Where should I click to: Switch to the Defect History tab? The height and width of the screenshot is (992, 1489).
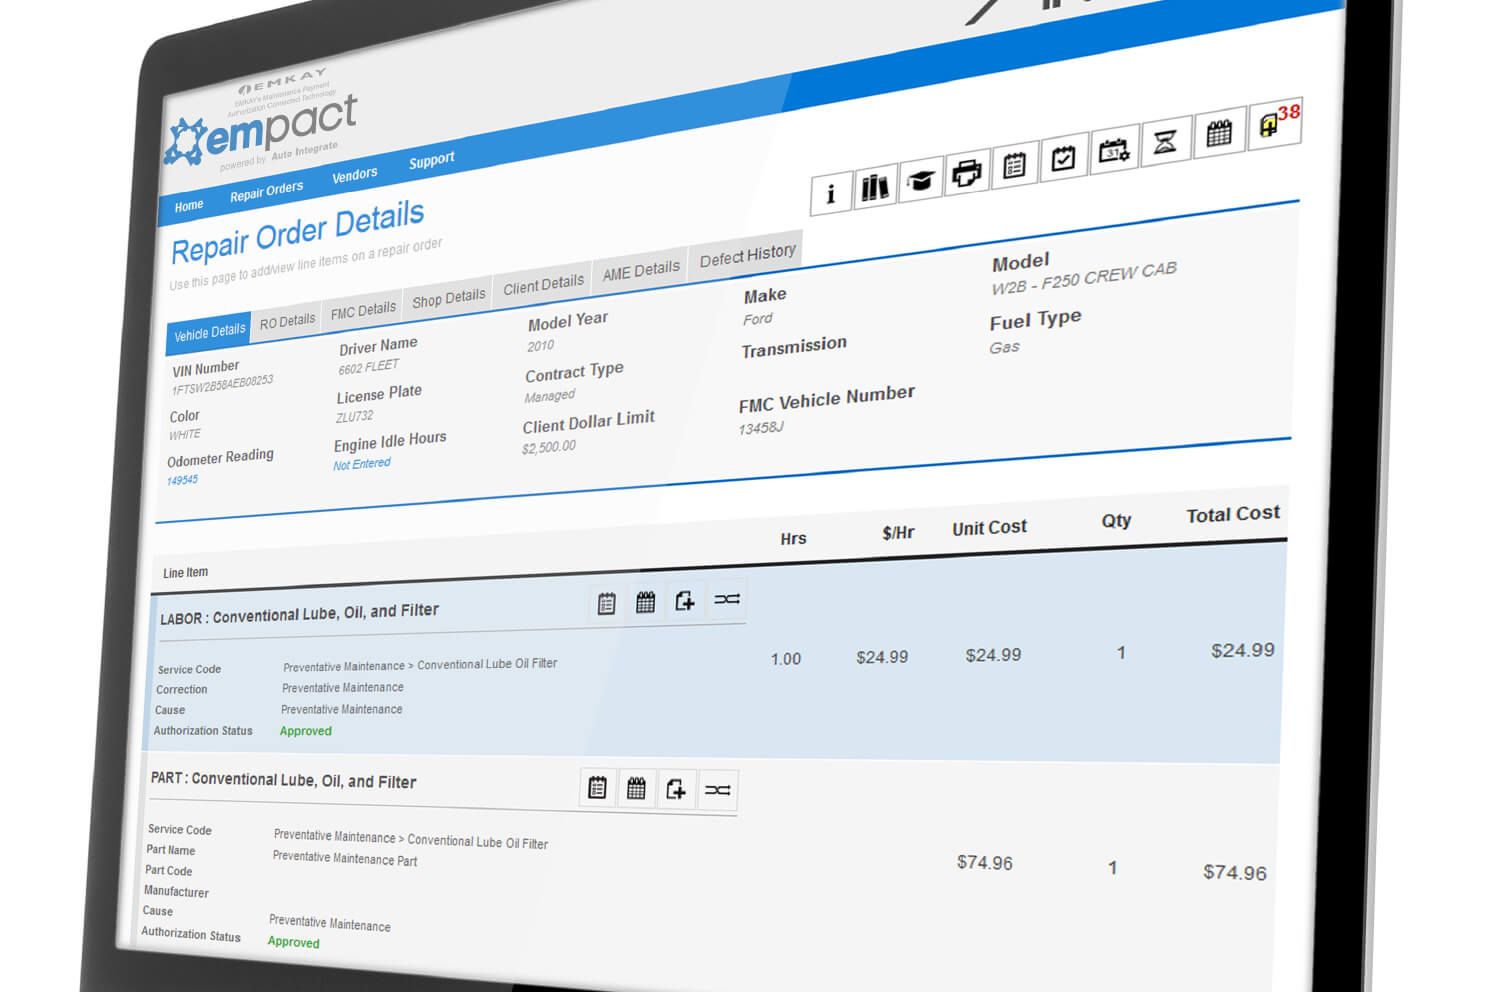(x=748, y=256)
